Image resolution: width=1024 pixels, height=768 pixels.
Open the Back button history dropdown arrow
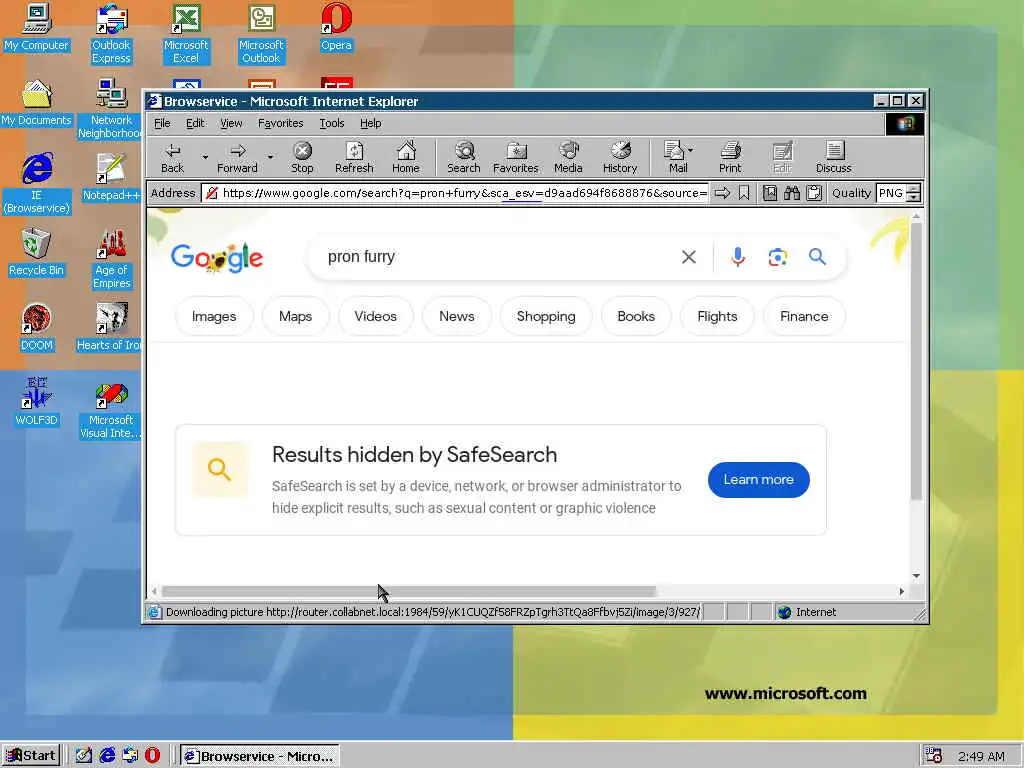[205, 157]
